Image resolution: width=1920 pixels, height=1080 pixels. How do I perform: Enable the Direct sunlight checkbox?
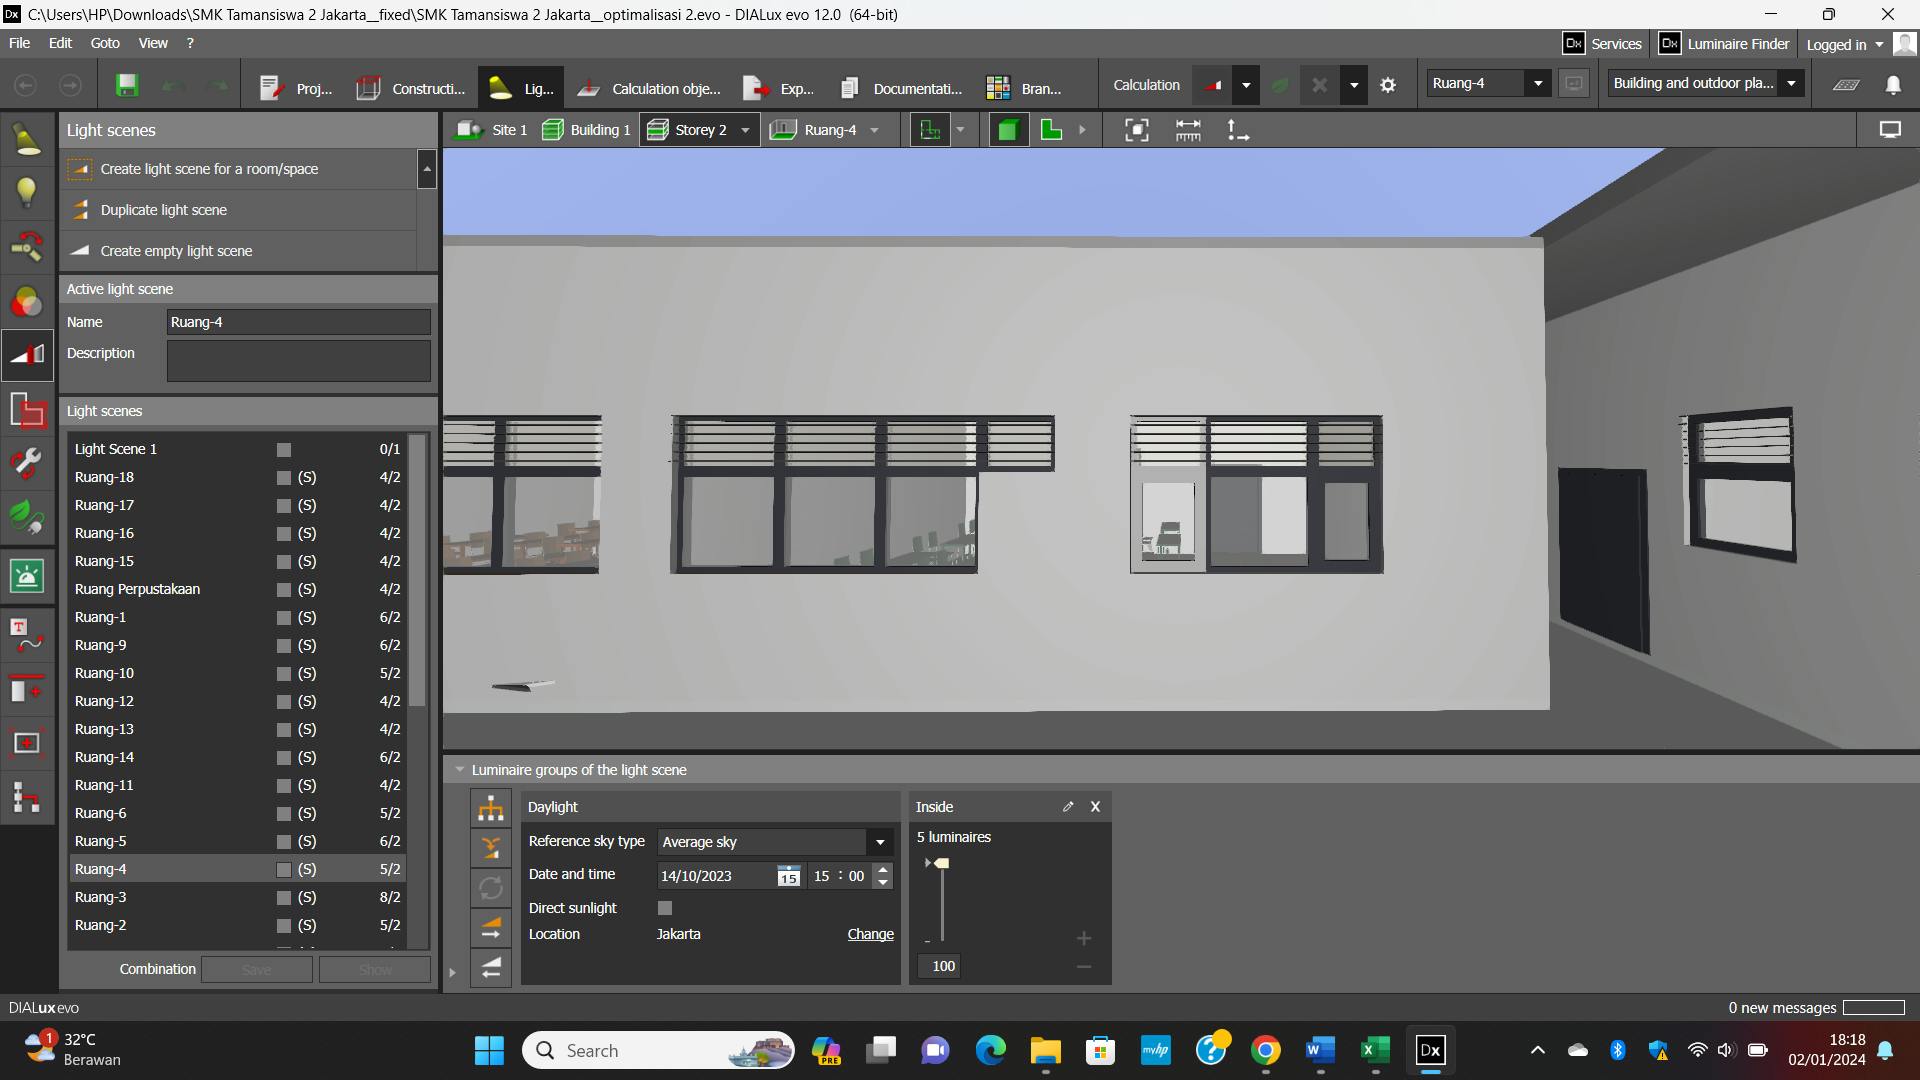(665, 908)
